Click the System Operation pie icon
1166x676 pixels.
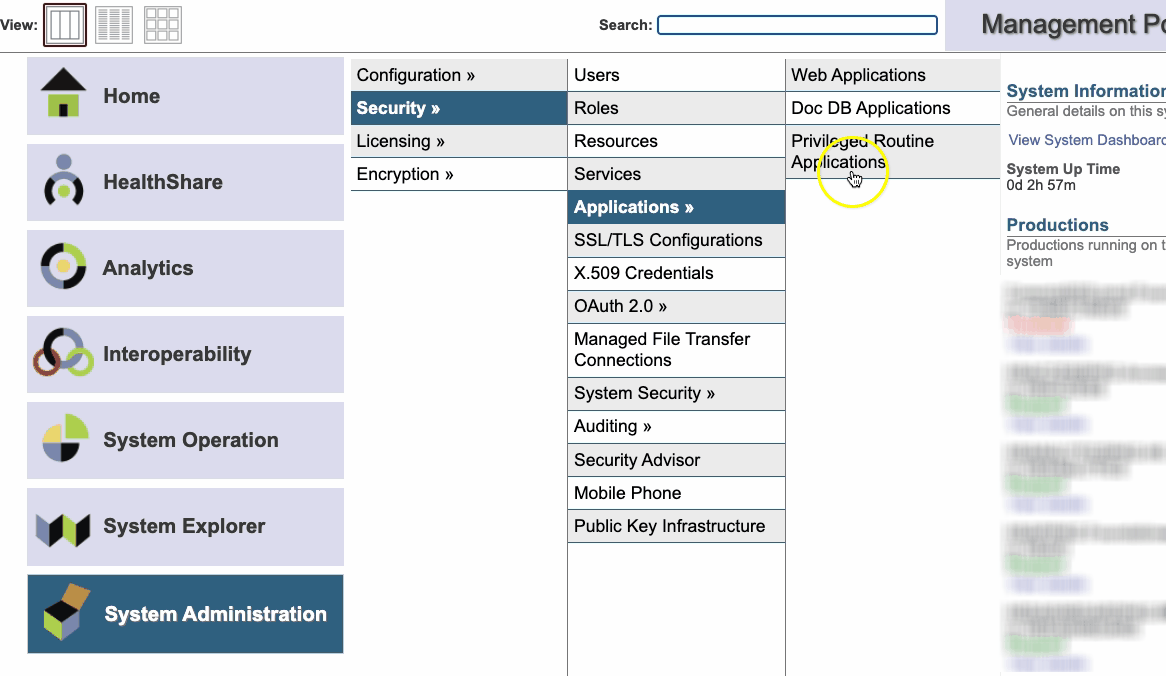coord(65,438)
